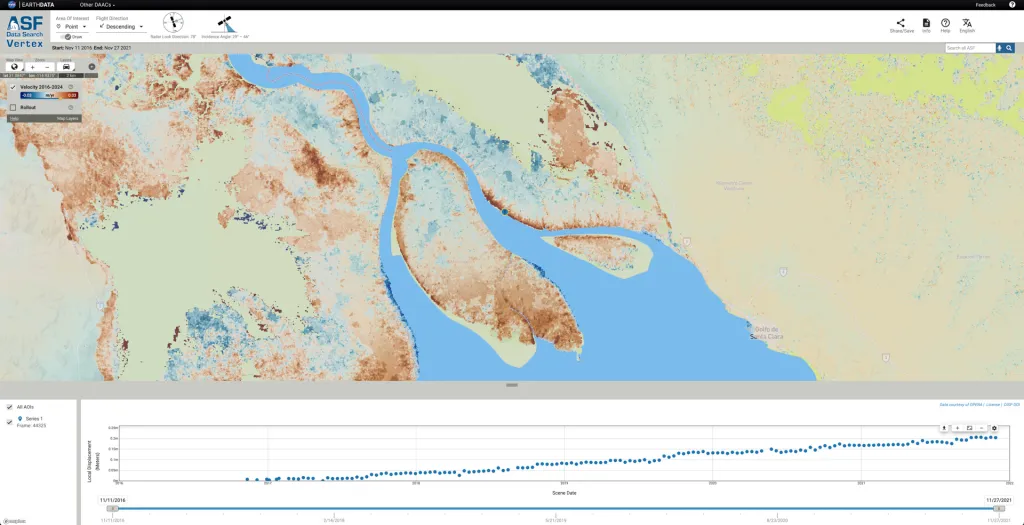Toggle the Draw switch
The width and height of the screenshot is (1024, 525).
[x=67, y=37]
